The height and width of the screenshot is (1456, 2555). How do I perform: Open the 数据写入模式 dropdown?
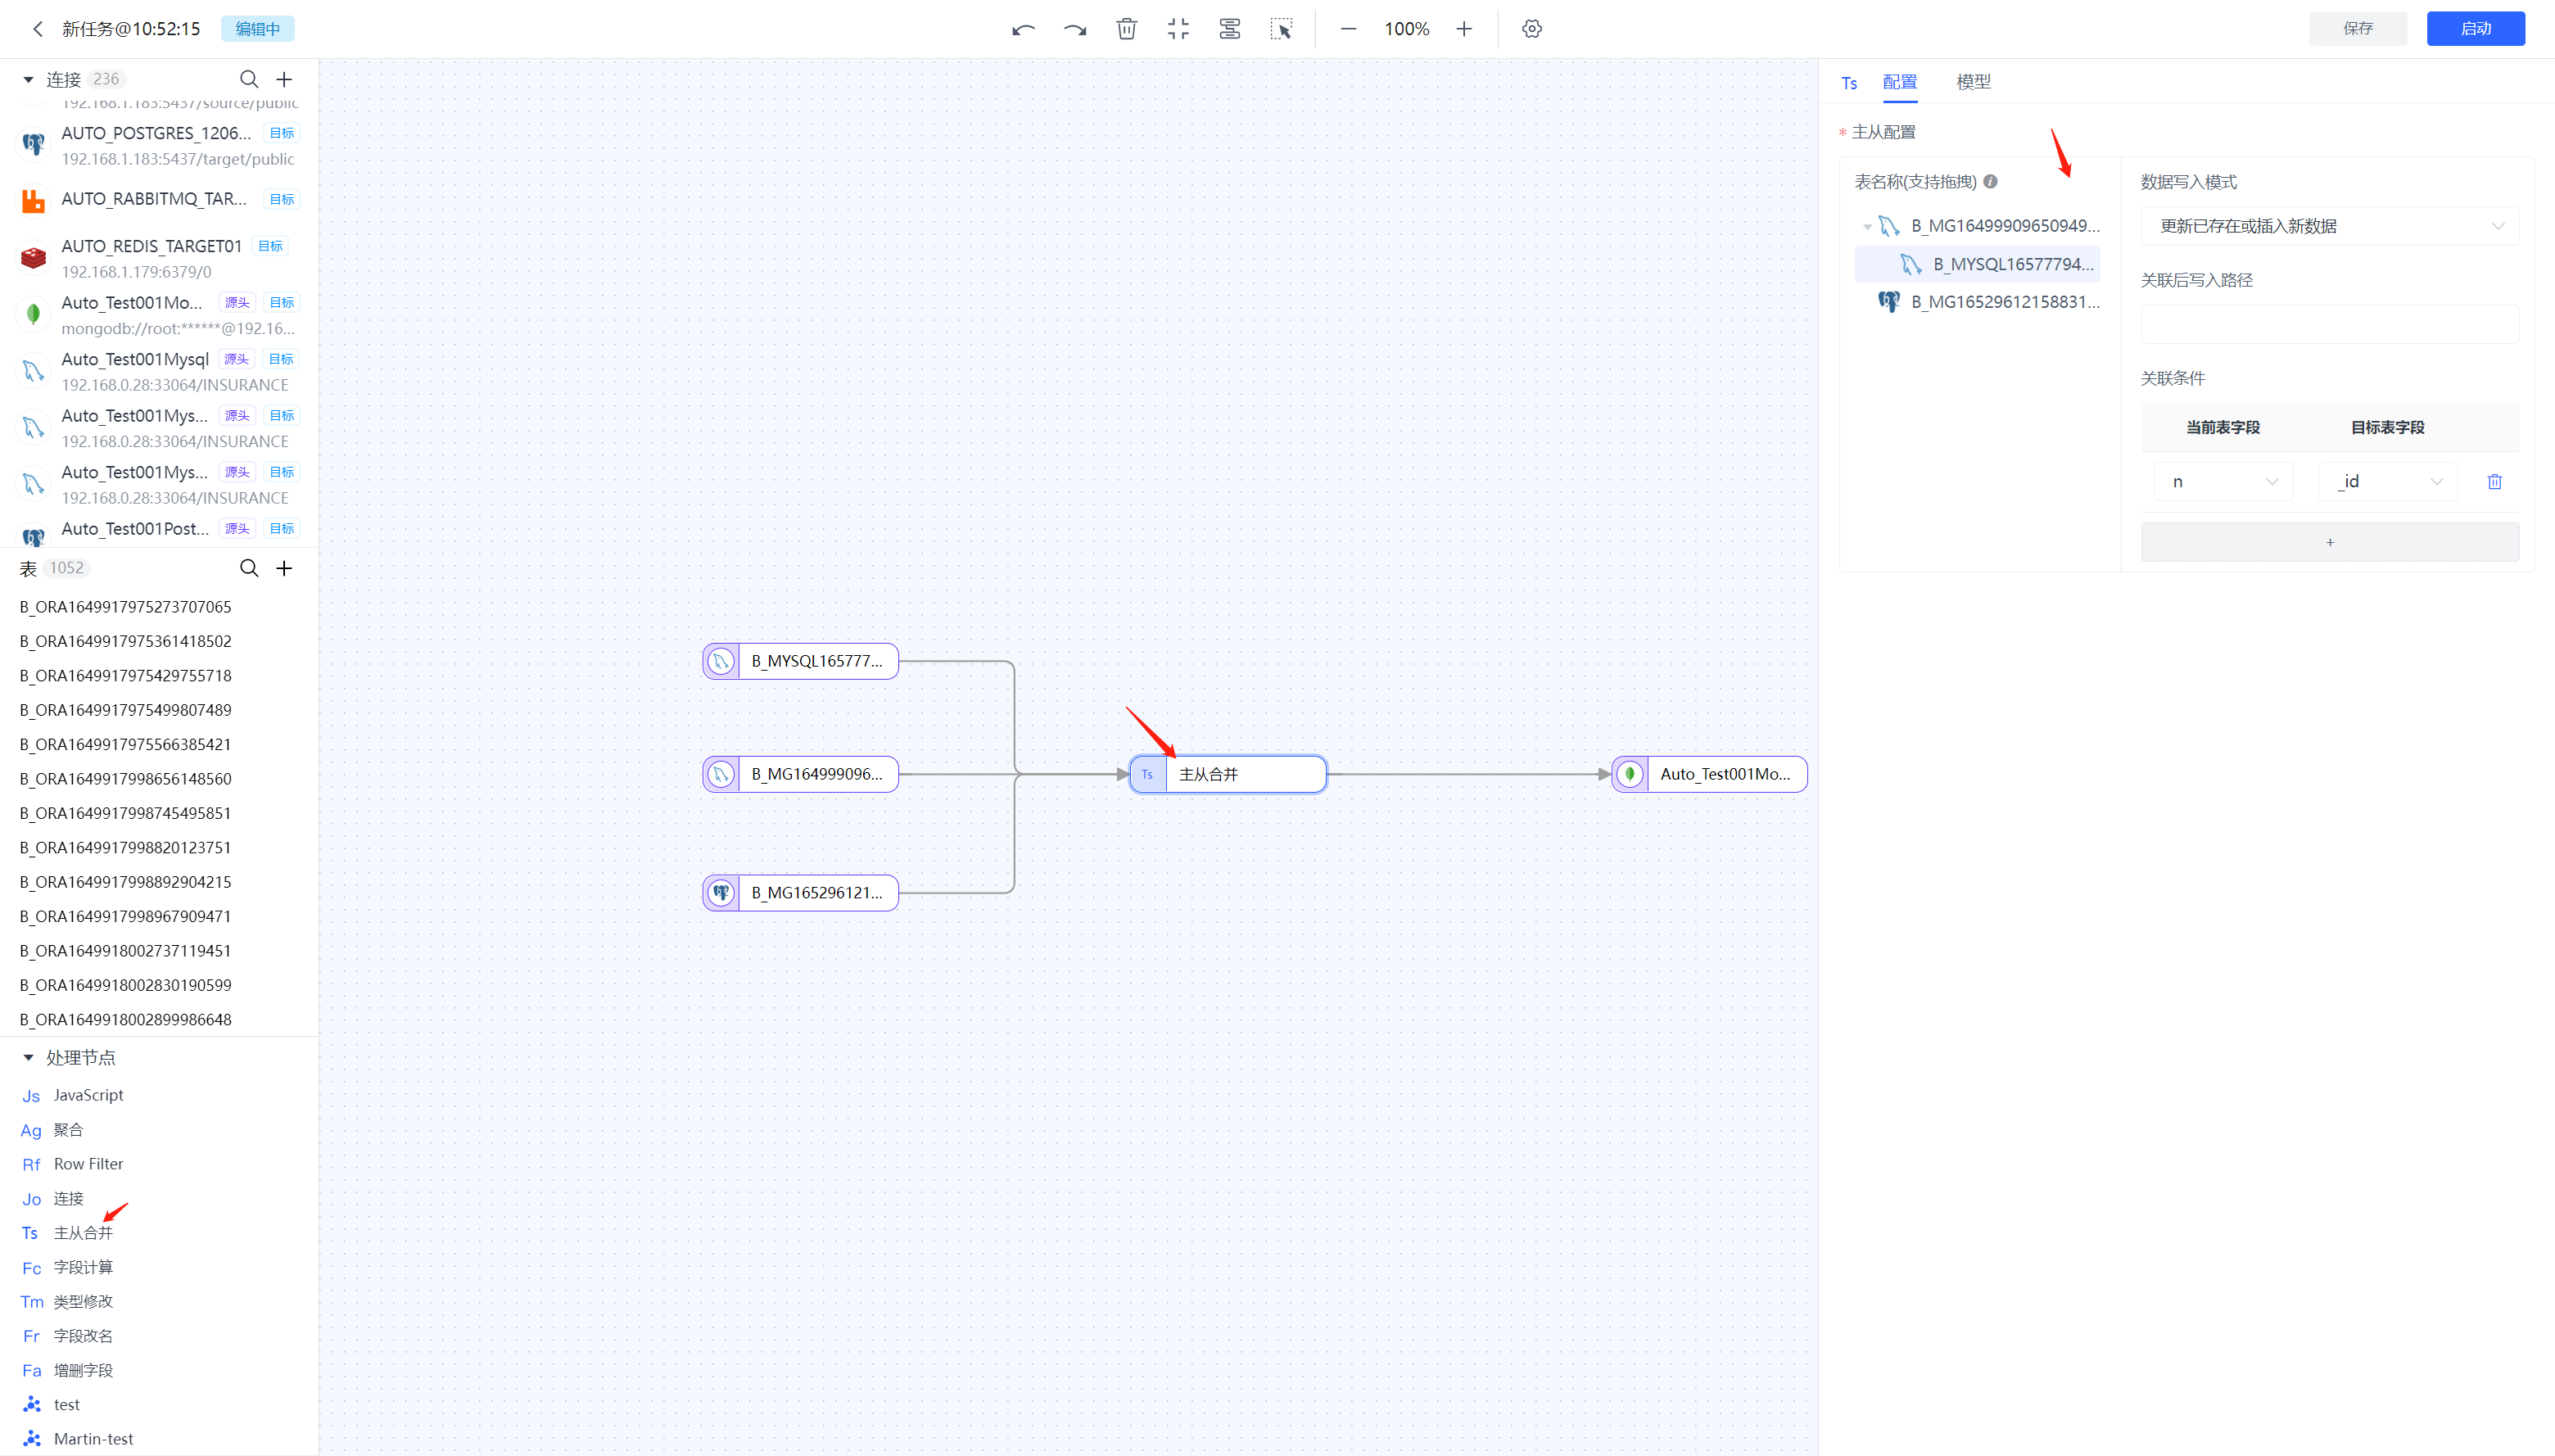(2329, 226)
